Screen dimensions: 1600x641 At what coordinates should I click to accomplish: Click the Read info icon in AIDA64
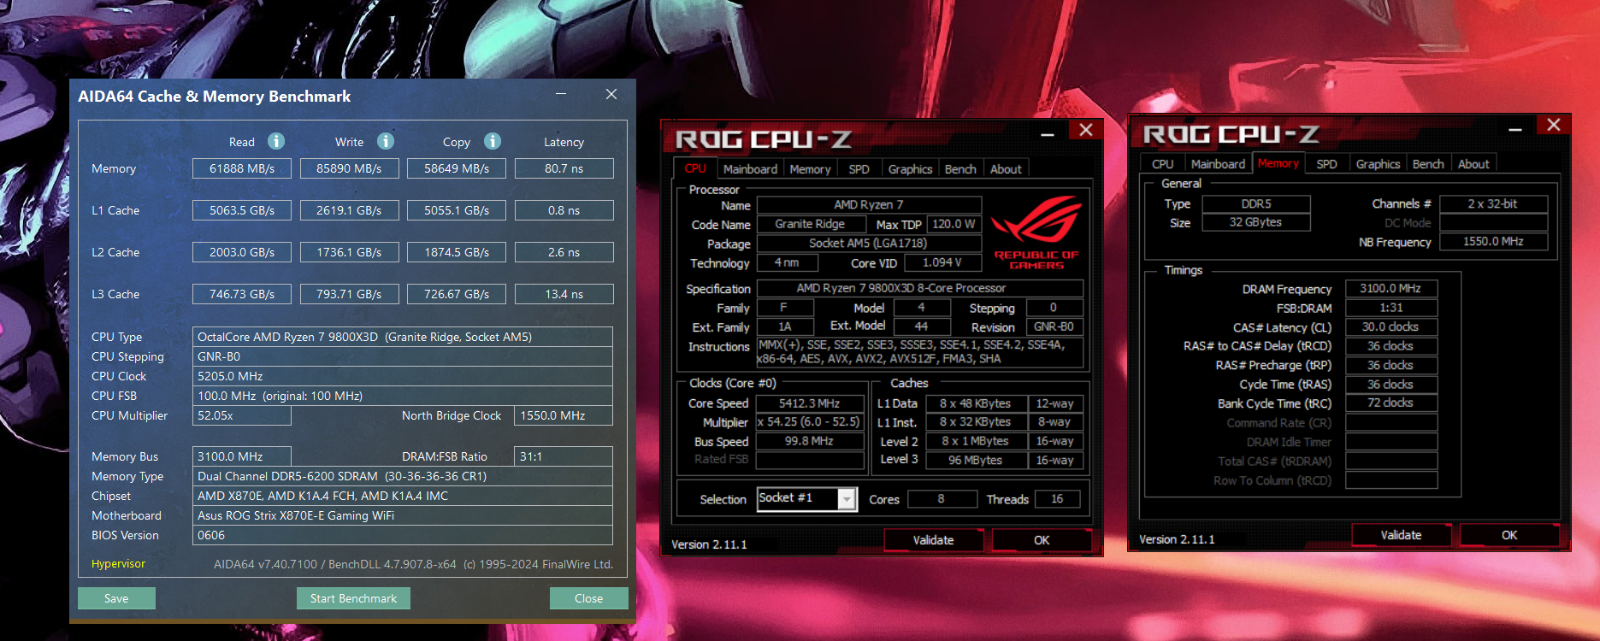(276, 141)
